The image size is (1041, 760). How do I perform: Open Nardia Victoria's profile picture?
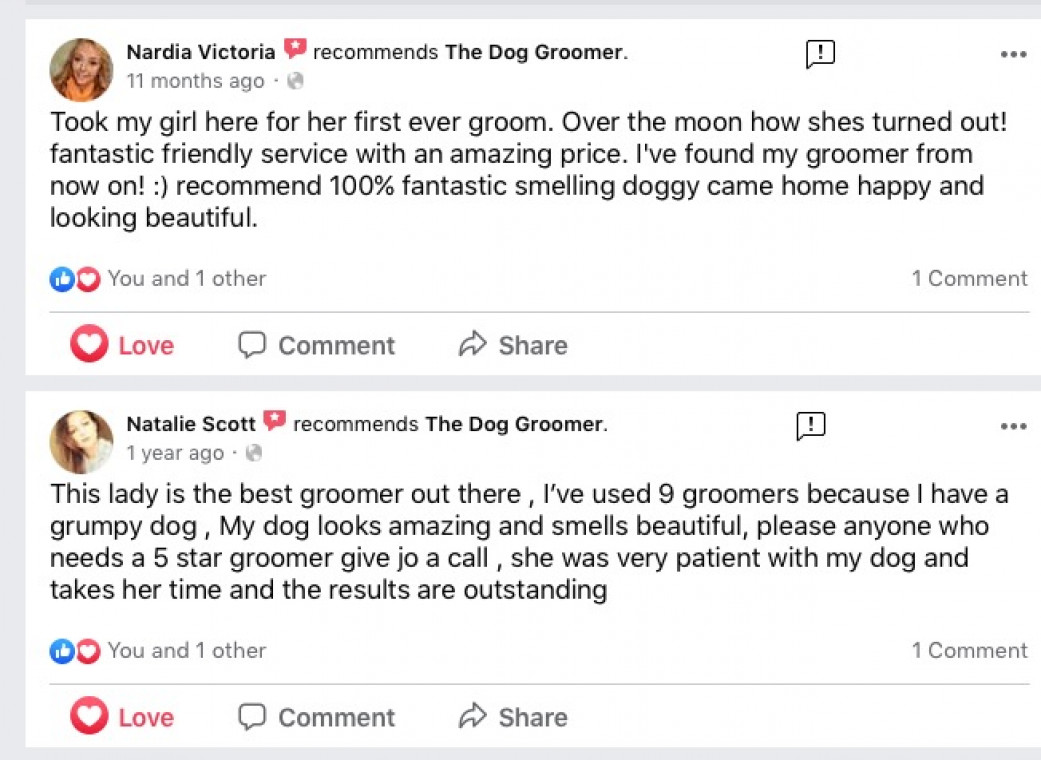(x=81, y=69)
